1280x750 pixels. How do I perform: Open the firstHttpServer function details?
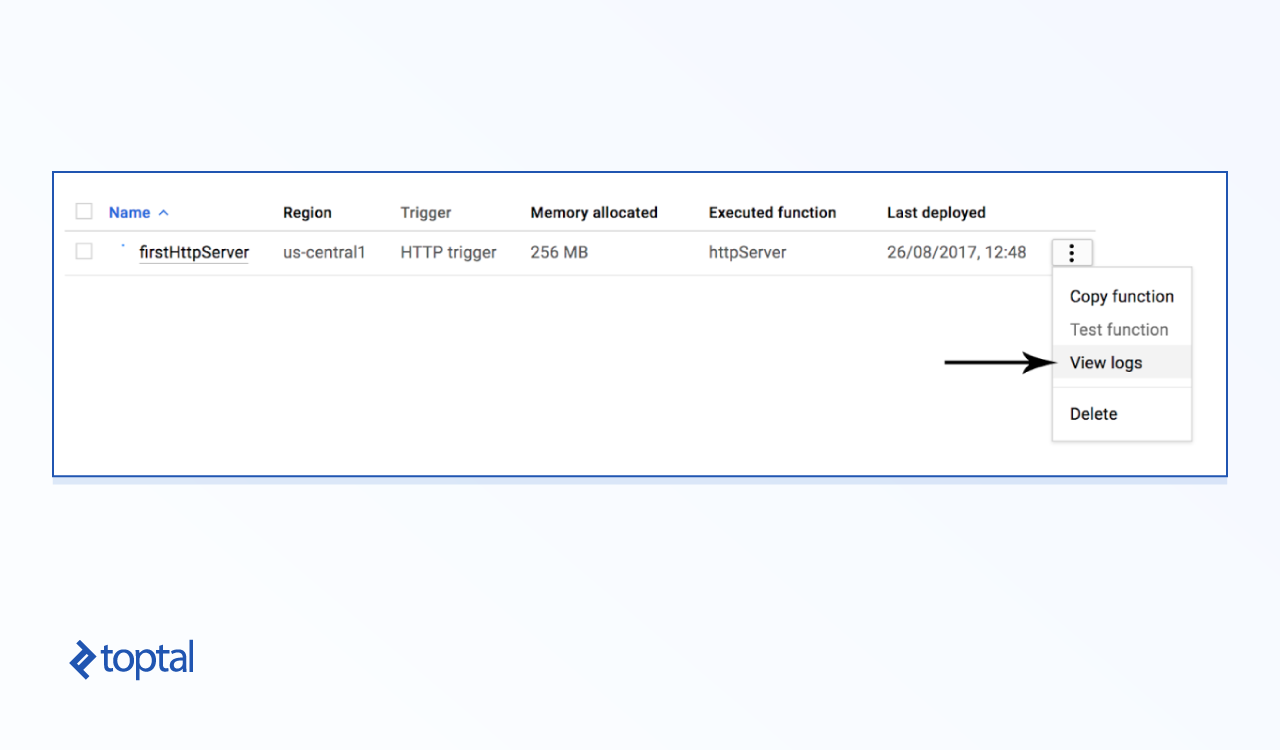pos(193,252)
